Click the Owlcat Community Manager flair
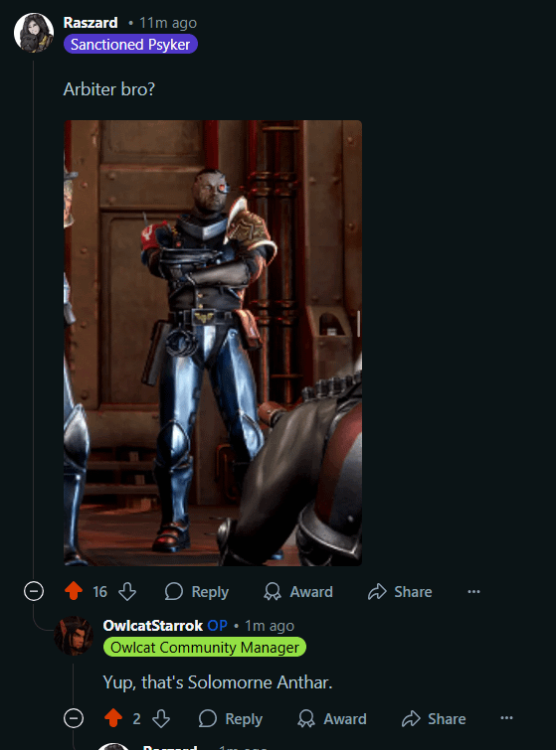 tap(205, 647)
